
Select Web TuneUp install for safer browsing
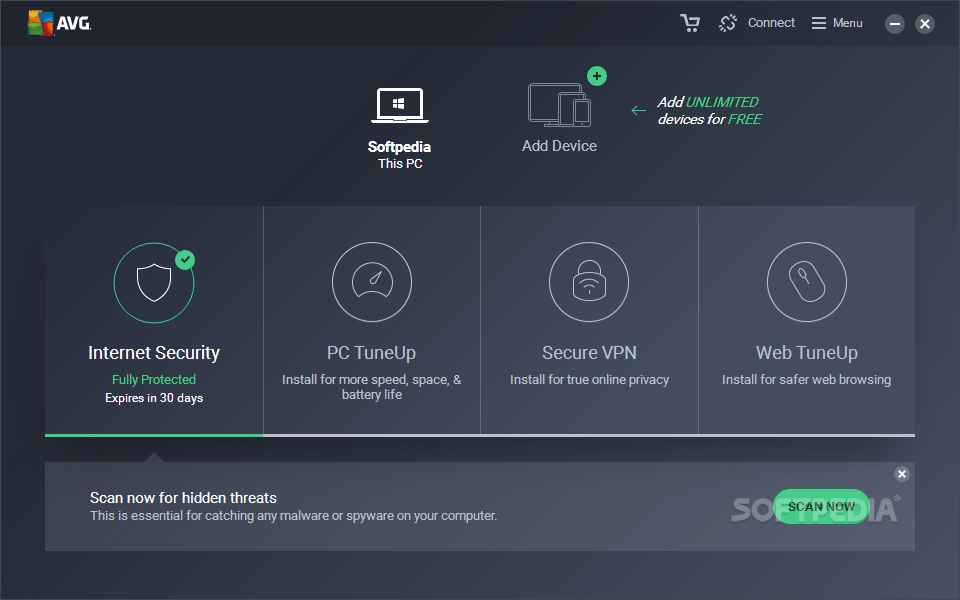pos(806,380)
